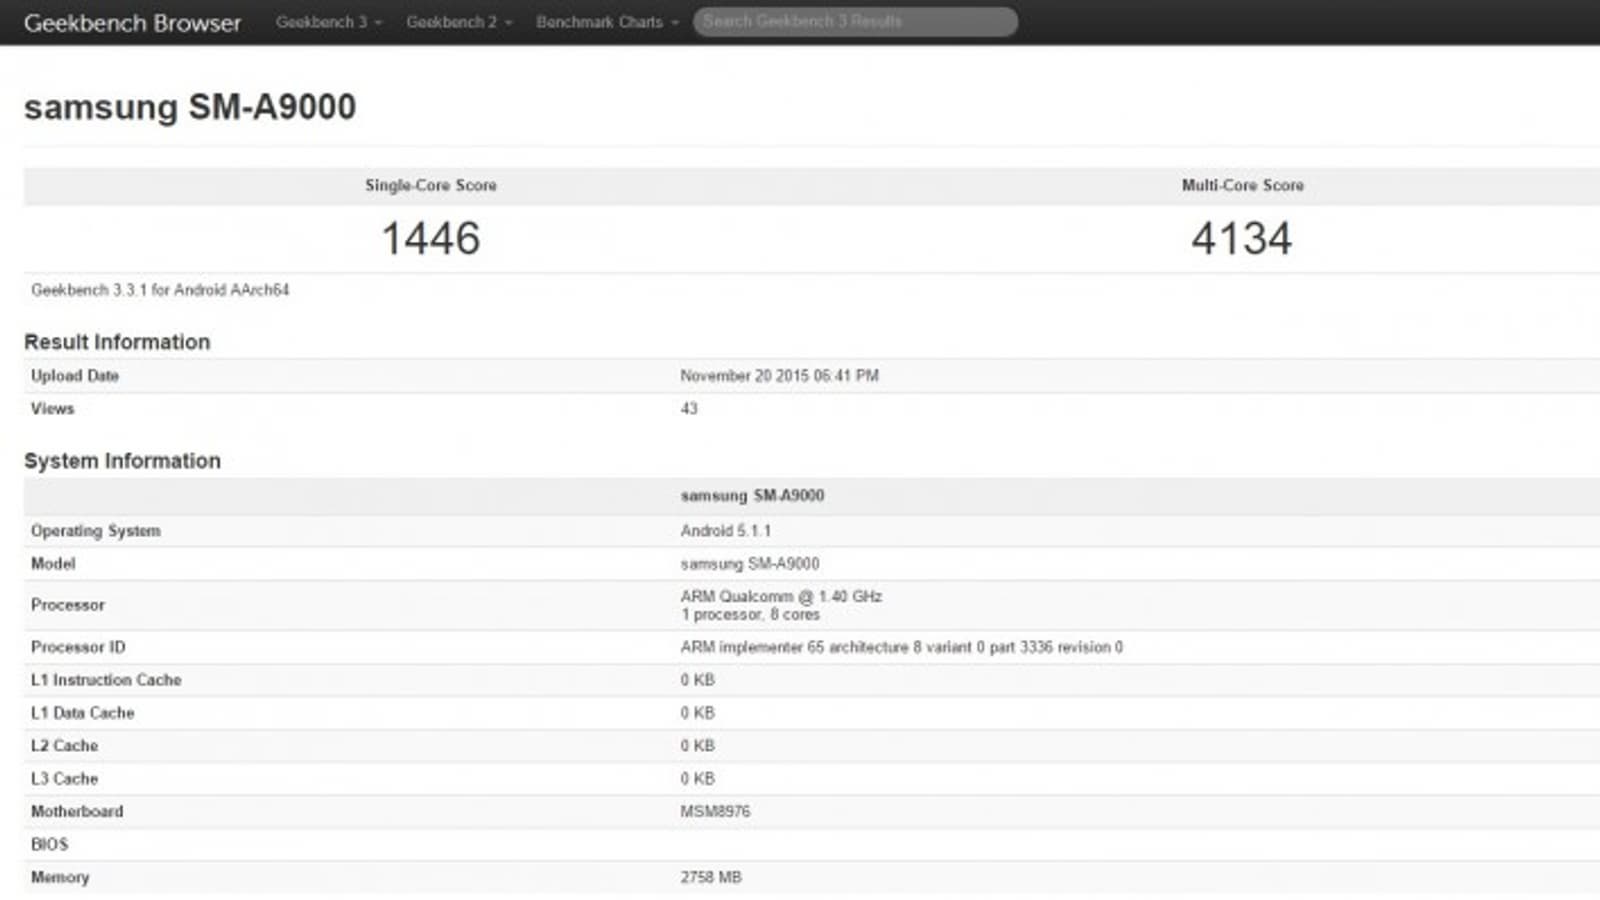1600x900 pixels.
Task: Select the BIOS row label
Action: pos(49,845)
